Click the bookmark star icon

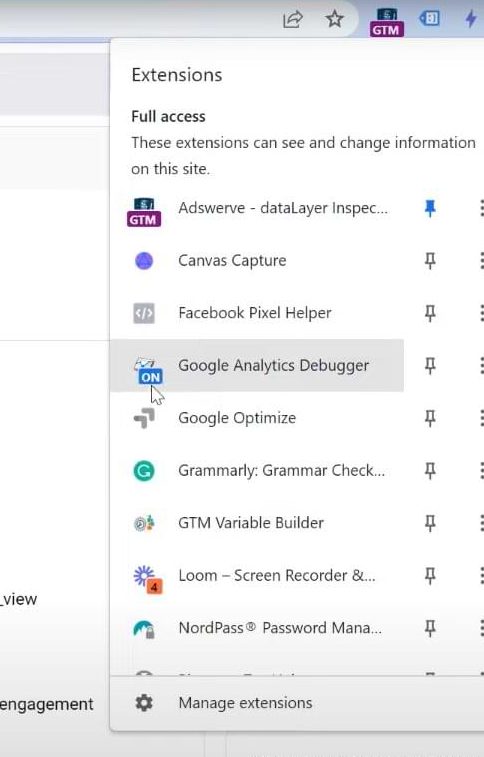[x=334, y=19]
